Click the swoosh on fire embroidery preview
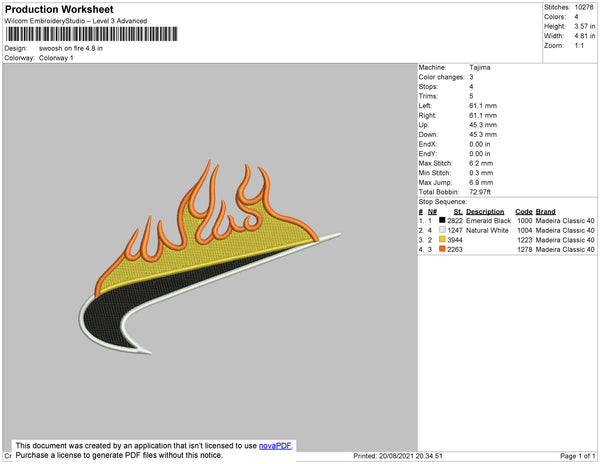Image resolution: width=600 pixels, height=464 pixels. point(210,257)
